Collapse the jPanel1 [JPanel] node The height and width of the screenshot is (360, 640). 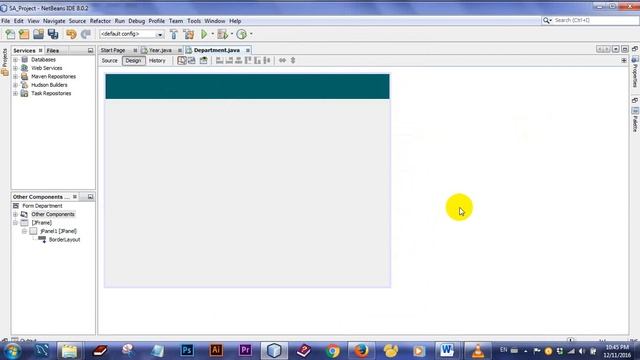point(24,231)
